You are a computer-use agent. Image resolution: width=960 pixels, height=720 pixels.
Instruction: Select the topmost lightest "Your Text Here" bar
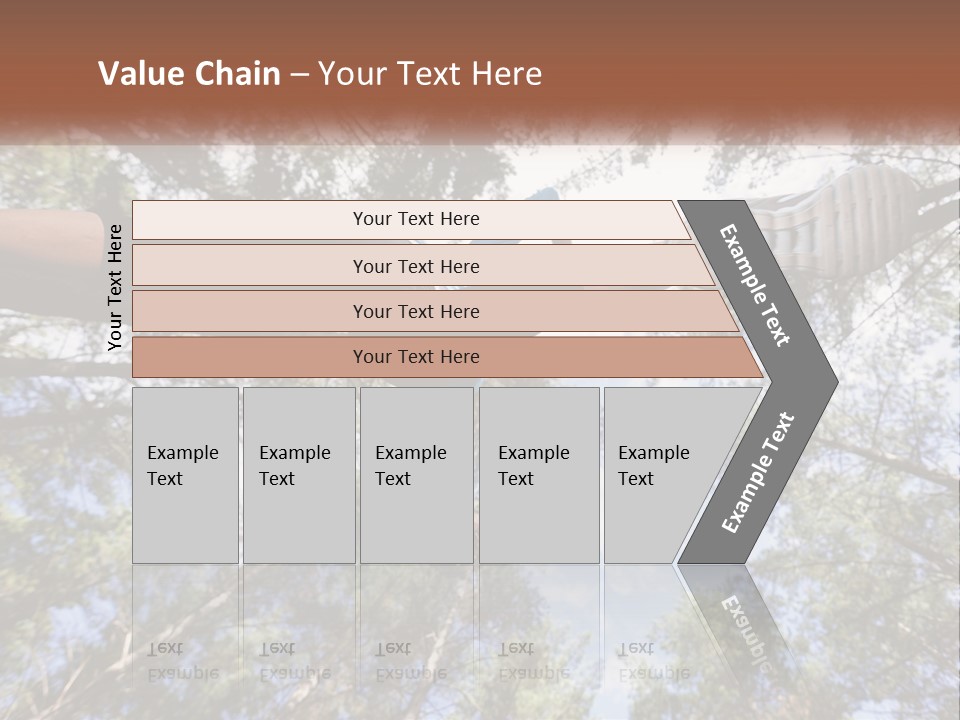coord(416,219)
